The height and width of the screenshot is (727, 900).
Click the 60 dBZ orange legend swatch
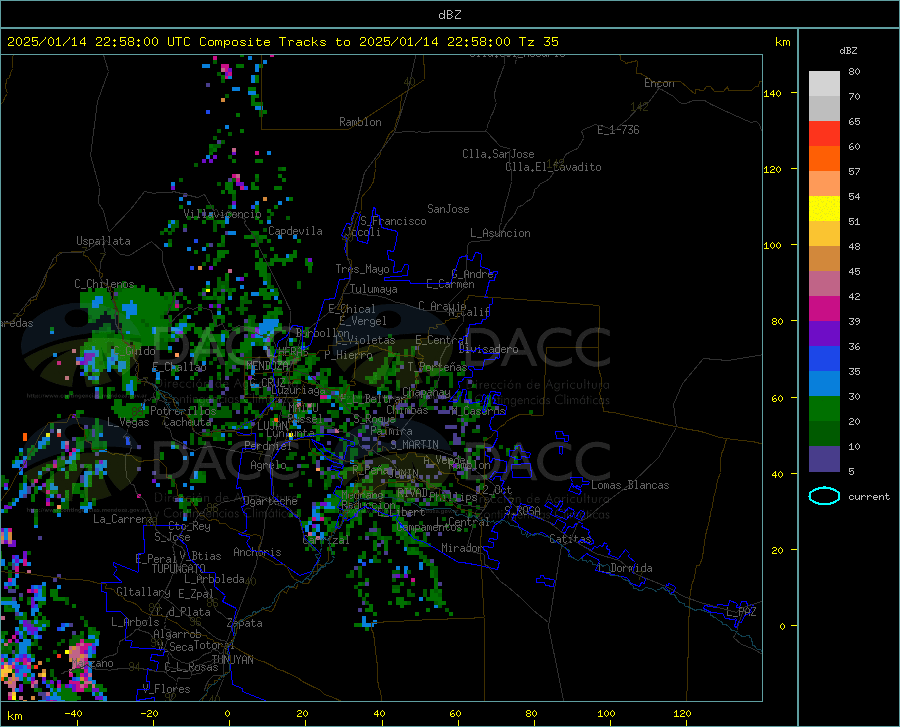(824, 158)
